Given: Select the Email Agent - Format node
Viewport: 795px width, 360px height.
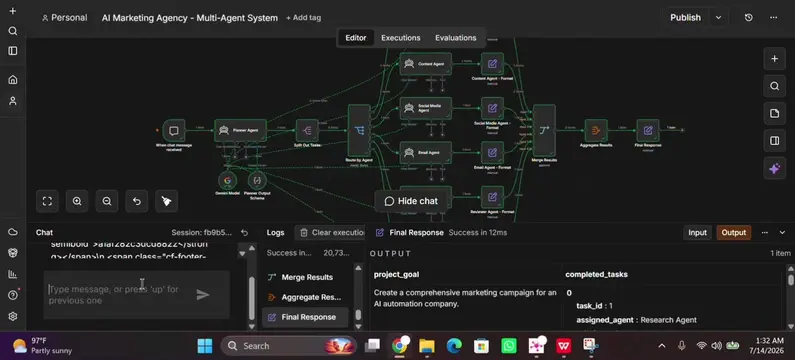Looking at the screenshot, I should [x=492, y=153].
